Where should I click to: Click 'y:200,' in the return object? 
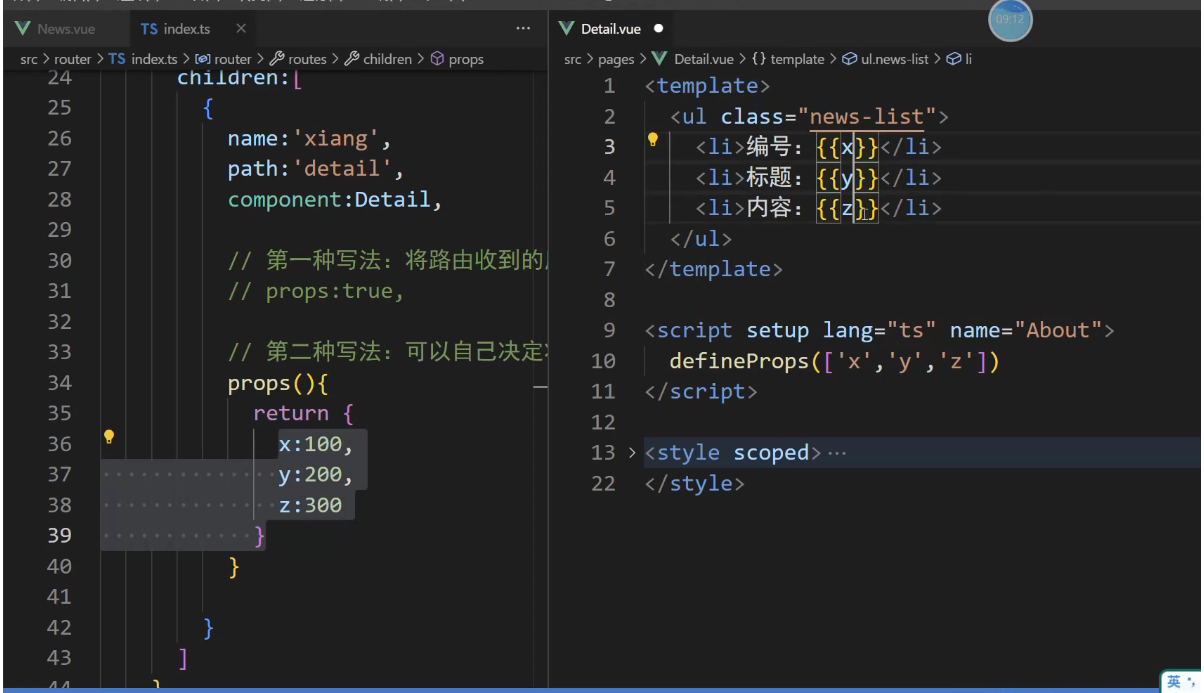[x=316, y=474]
